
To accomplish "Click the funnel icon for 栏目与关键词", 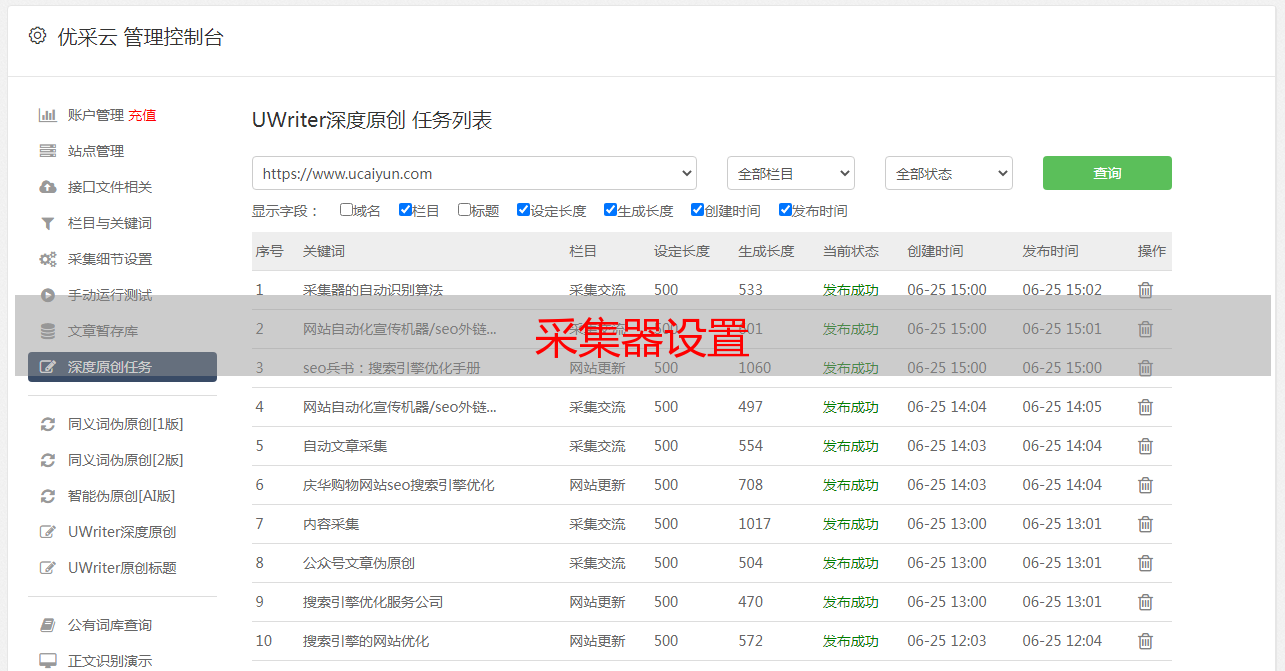I will coord(47,223).
